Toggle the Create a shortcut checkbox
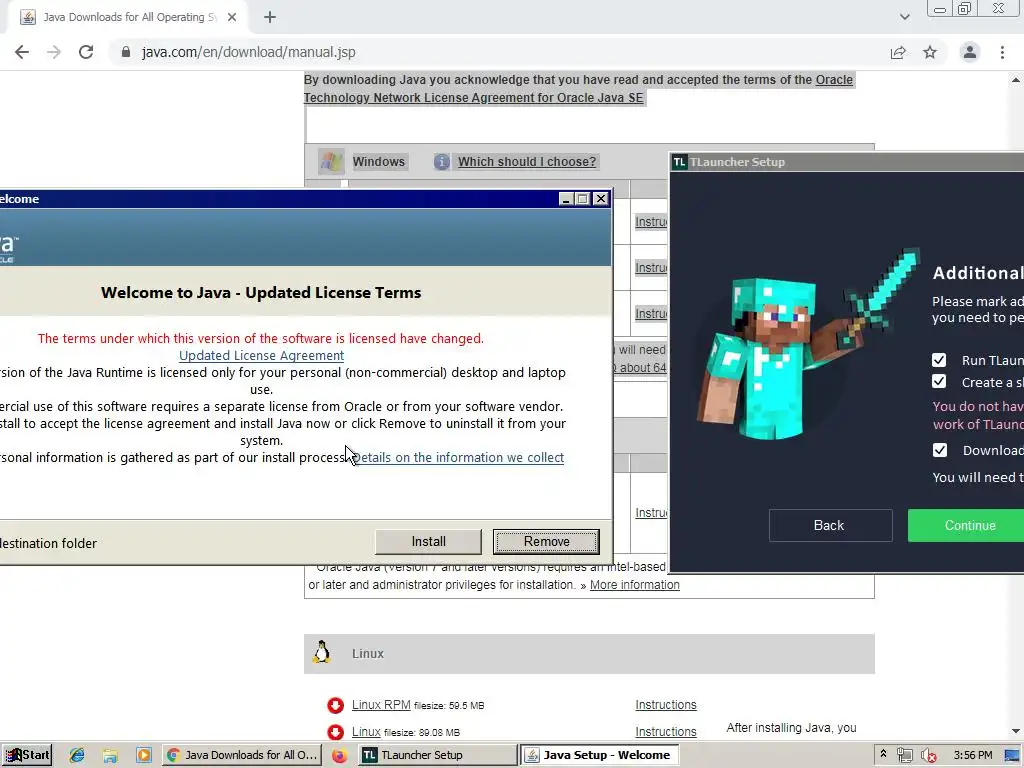 [x=939, y=381]
